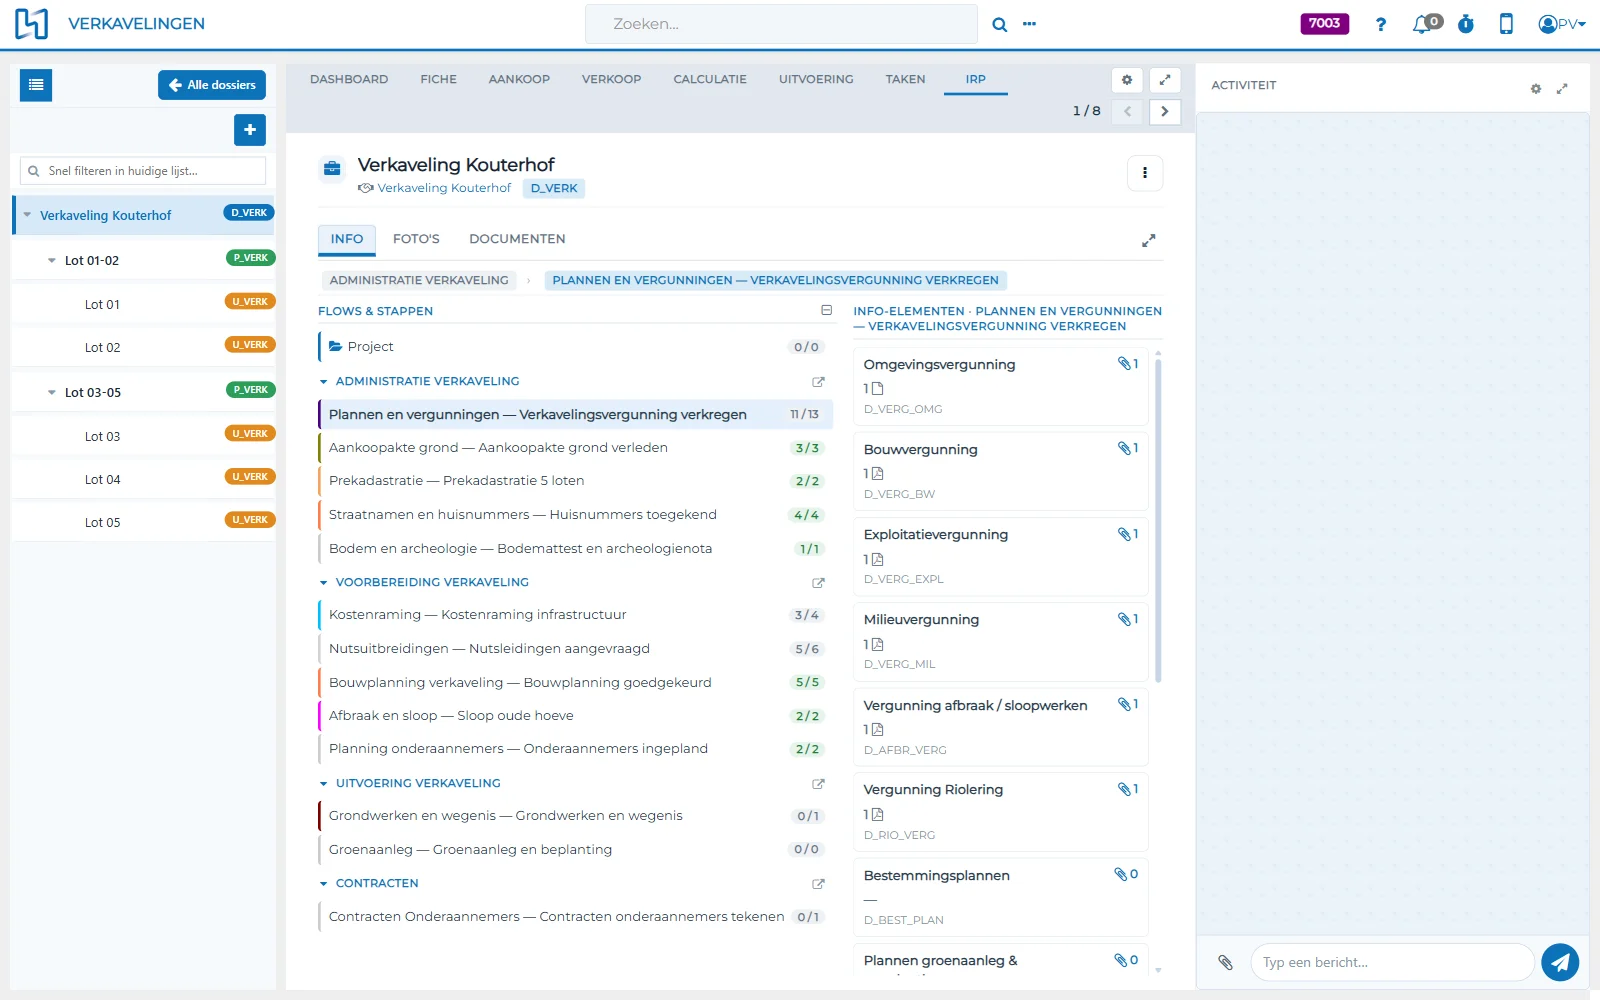The image size is (1600, 1000).
Task: Go to next record arrow
Action: point(1165,111)
